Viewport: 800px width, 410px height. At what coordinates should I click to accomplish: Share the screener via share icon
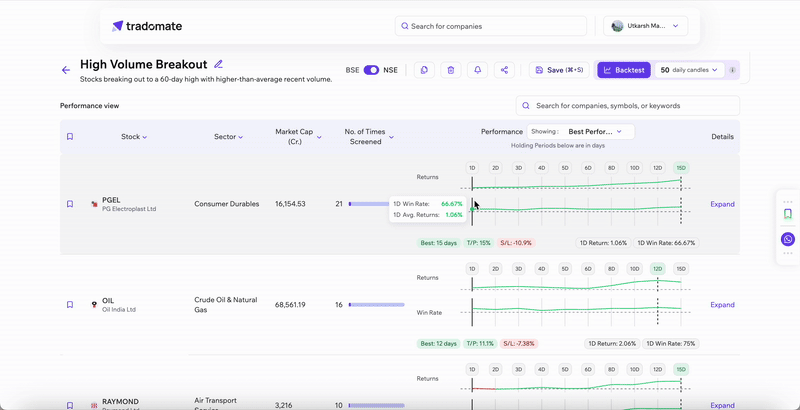coord(504,70)
